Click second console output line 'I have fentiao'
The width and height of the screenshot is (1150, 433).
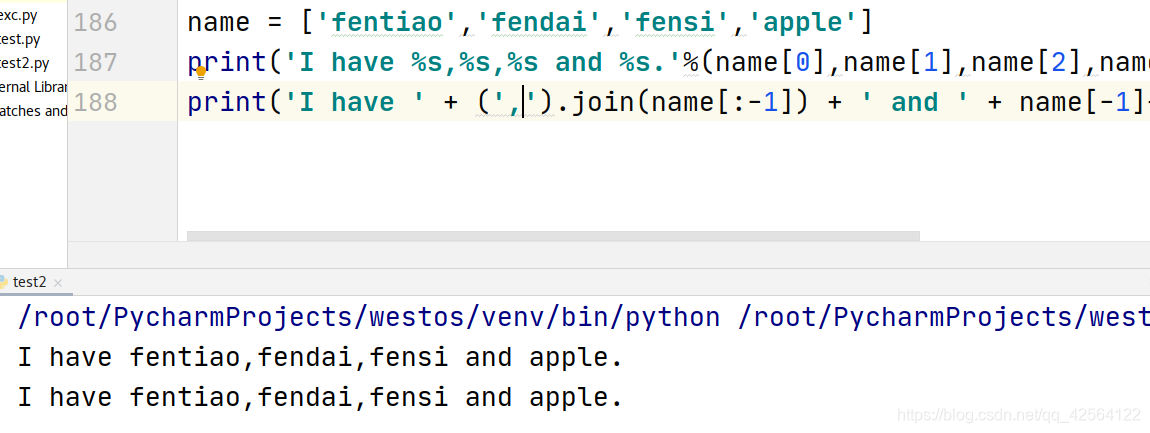coord(320,397)
